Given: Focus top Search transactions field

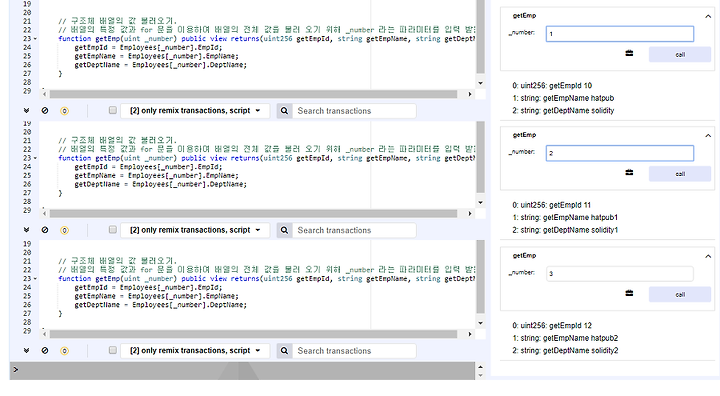Looking at the screenshot, I should pyautogui.click(x=354, y=111).
